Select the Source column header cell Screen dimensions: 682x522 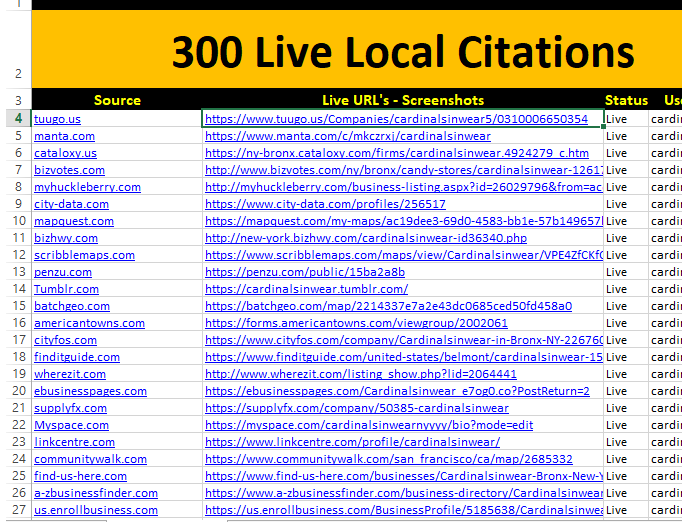click(117, 100)
